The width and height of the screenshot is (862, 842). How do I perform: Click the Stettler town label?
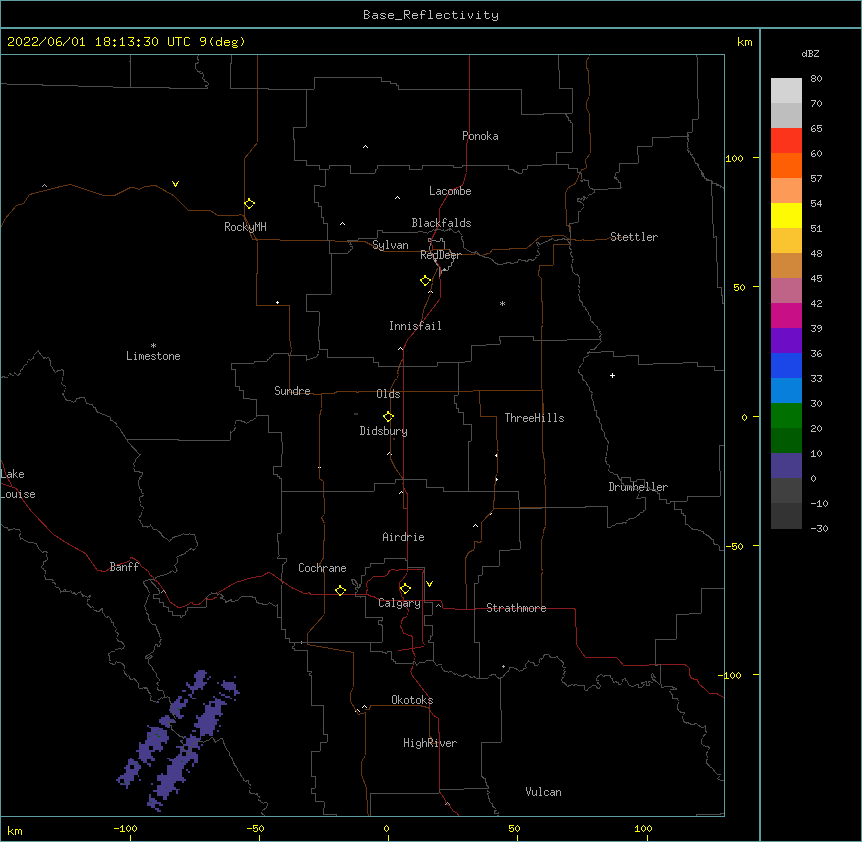point(634,237)
